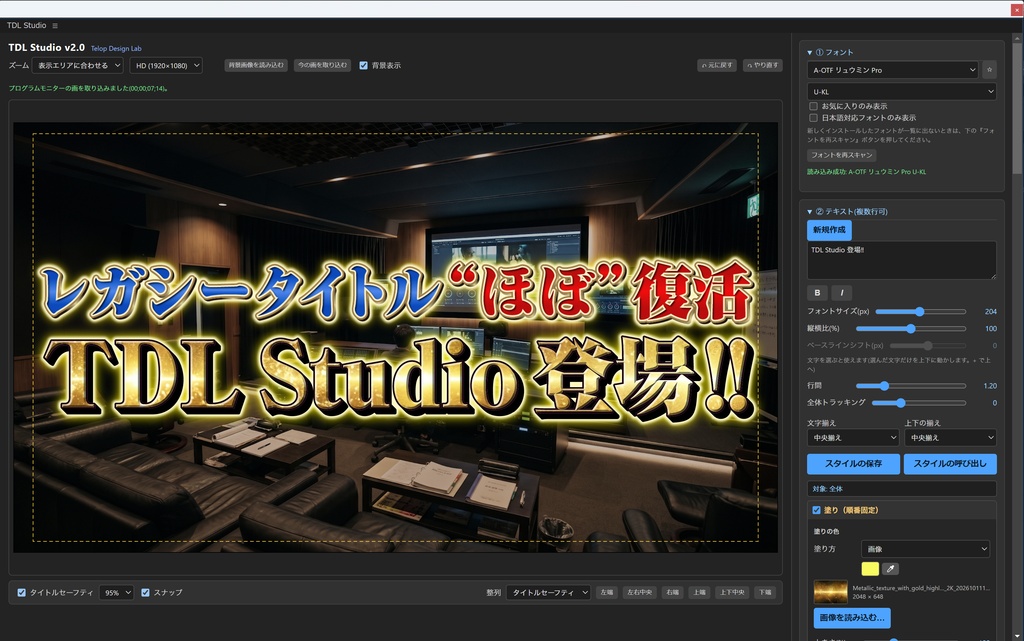Align top with the 上端 button
This screenshot has width=1024, height=641.
click(699, 593)
